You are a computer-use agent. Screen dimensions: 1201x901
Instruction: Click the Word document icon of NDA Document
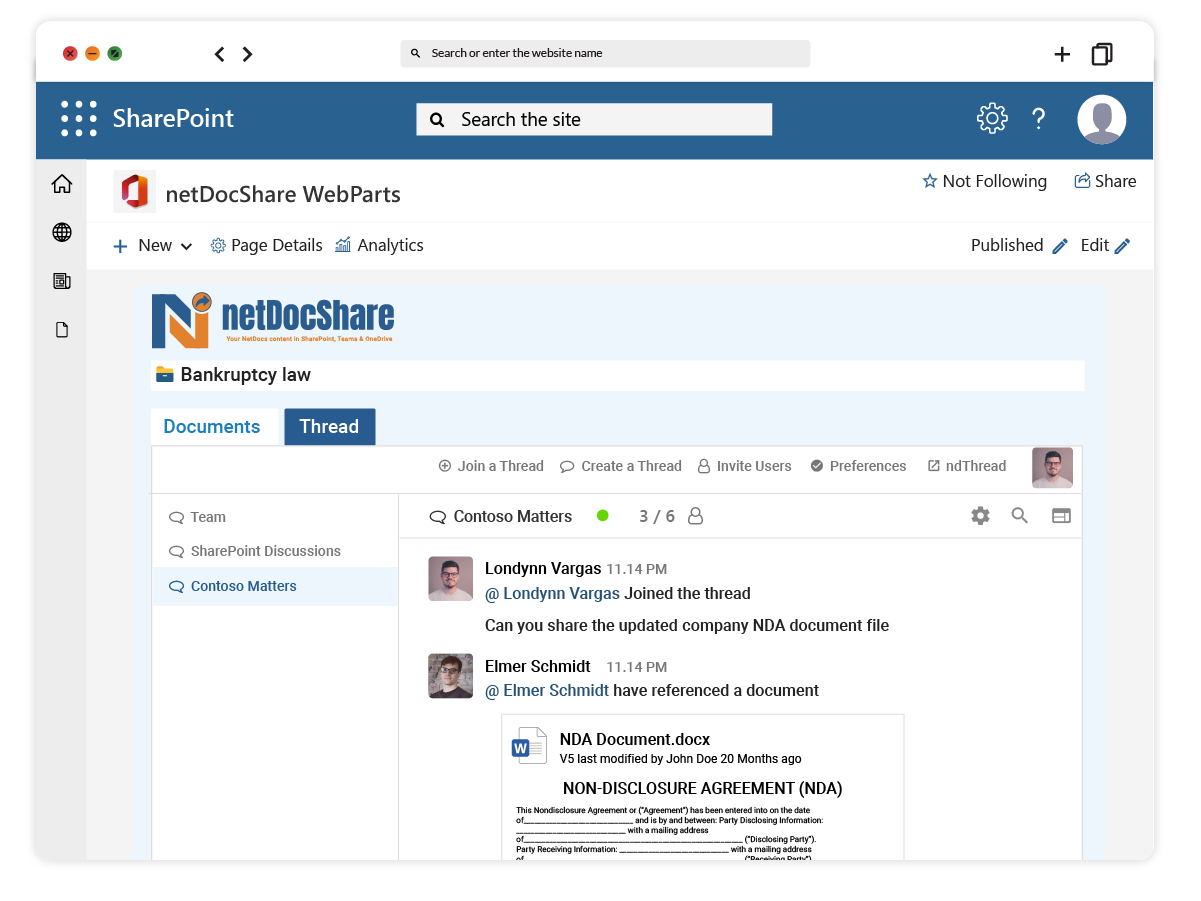pyautogui.click(x=529, y=746)
